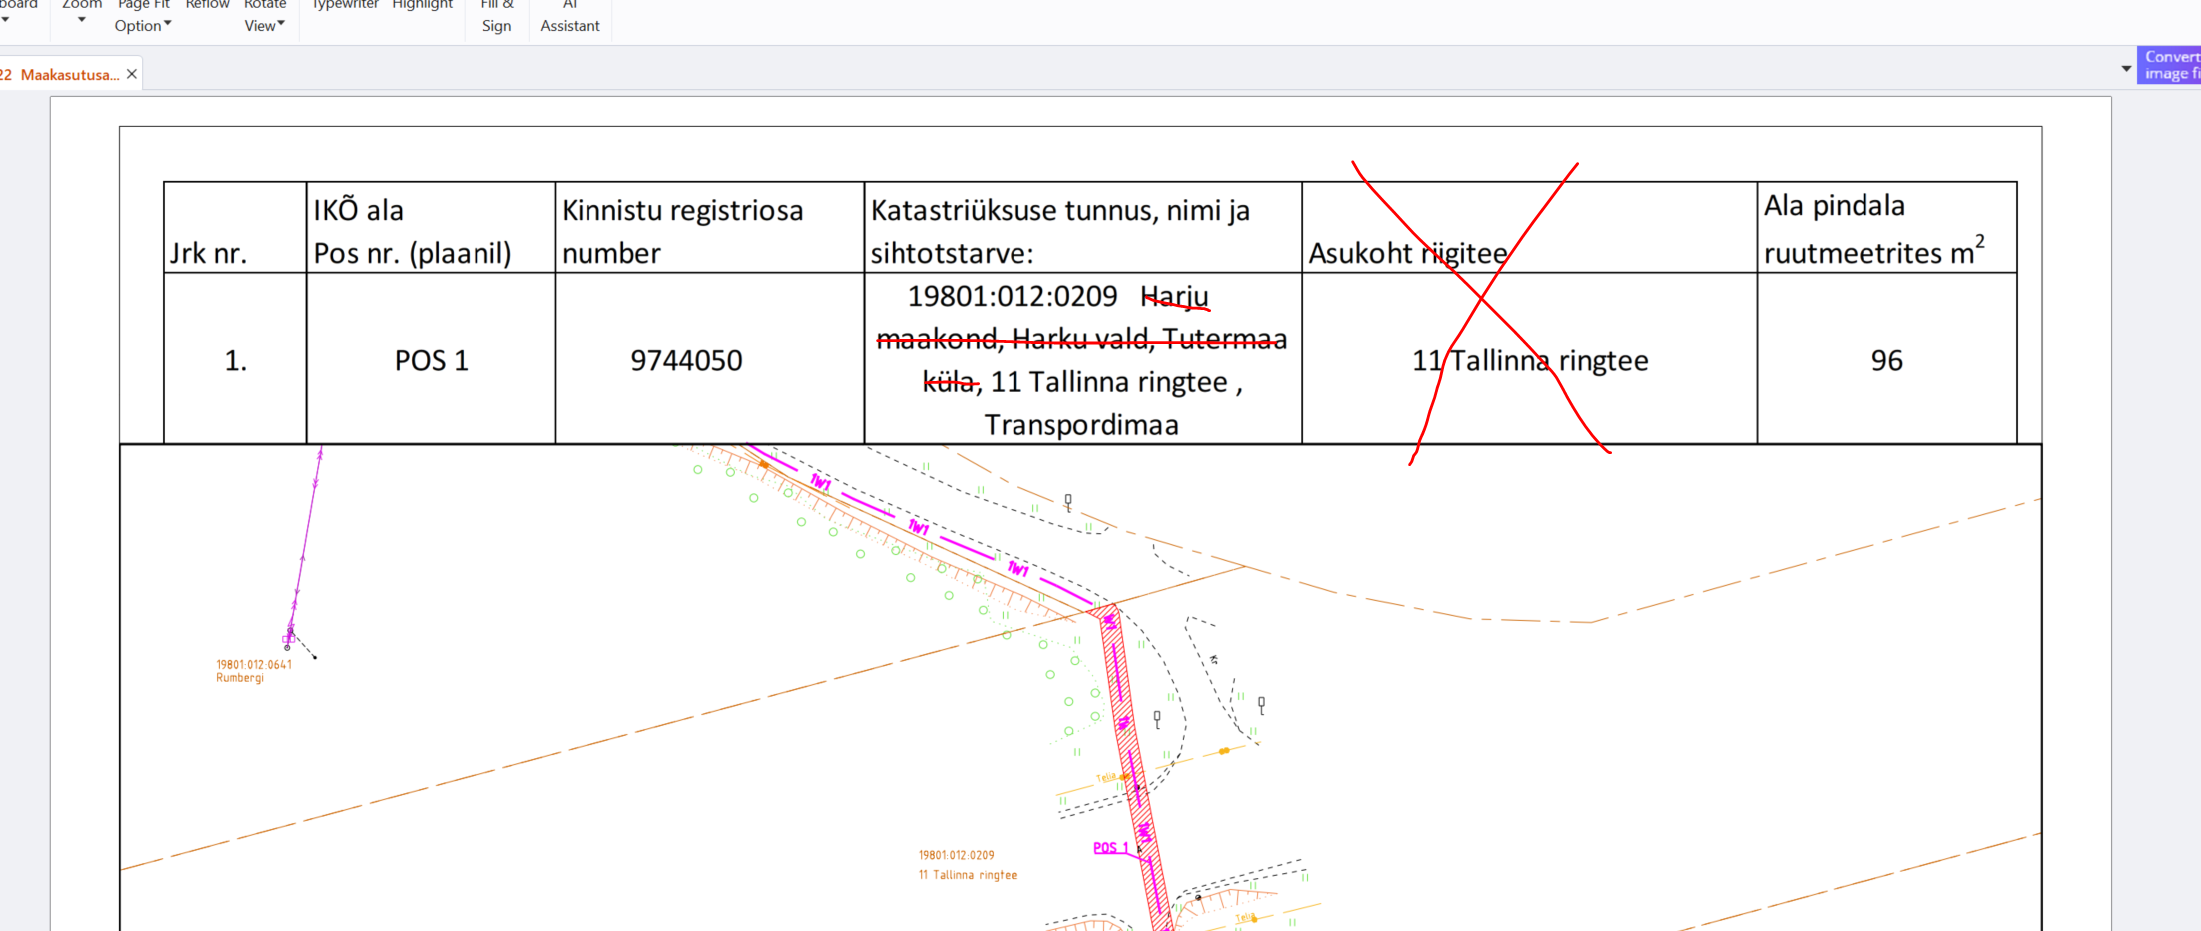Click the registry number 9744050 cell
This screenshot has height=931, width=2201.
click(x=686, y=360)
